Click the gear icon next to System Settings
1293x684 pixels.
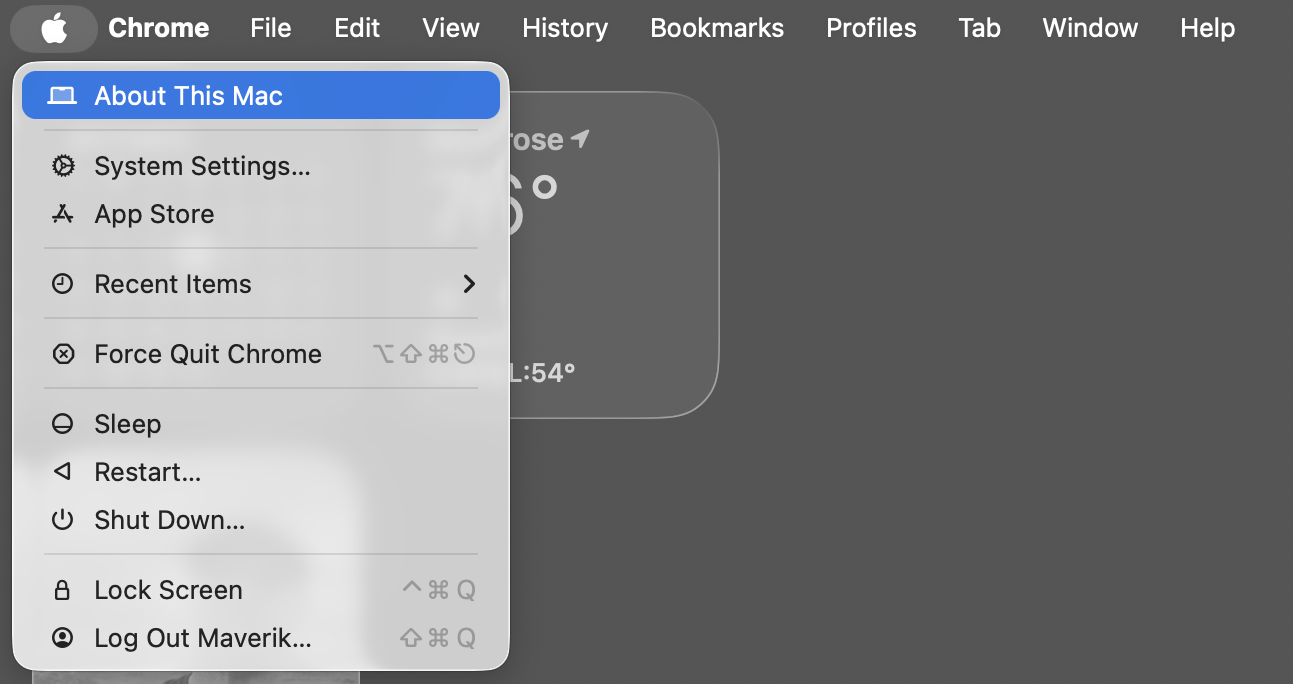pyautogui.click(x=63, y=166)
